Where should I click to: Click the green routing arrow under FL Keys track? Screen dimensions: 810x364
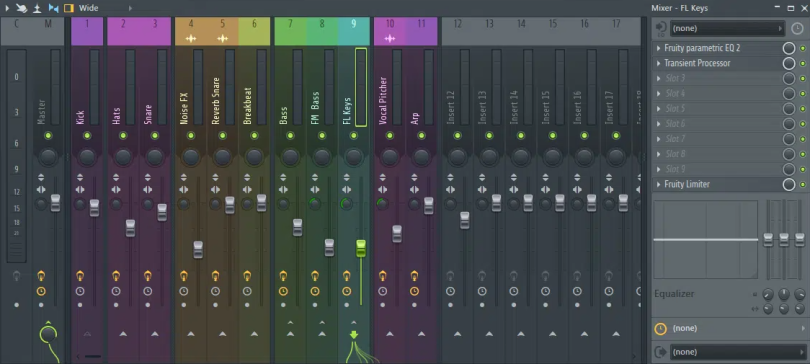point(354,335)
